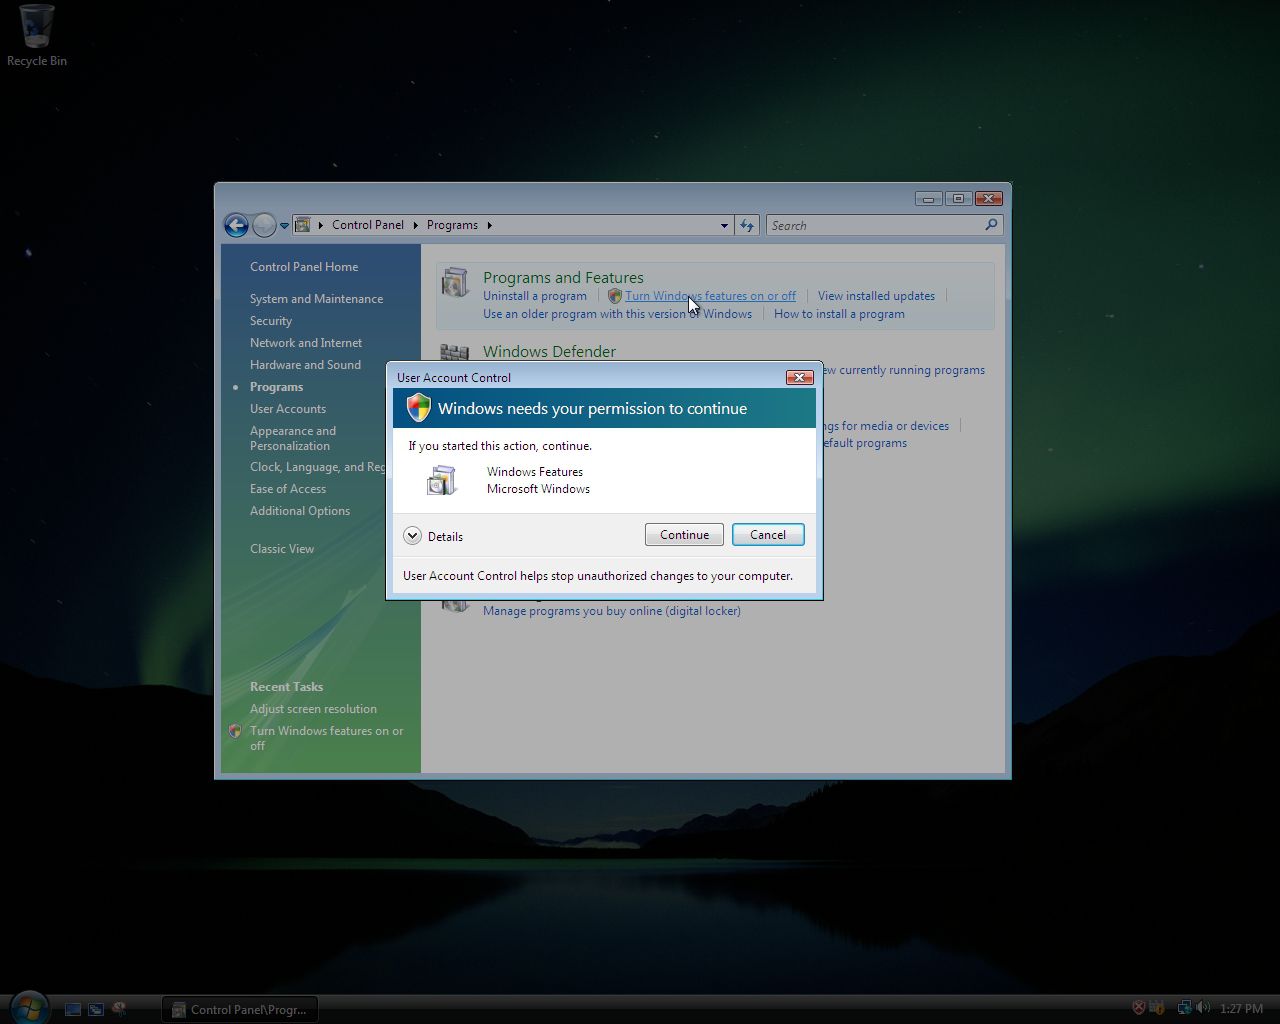Select Programs in the sidebar

tap(276, 387)
